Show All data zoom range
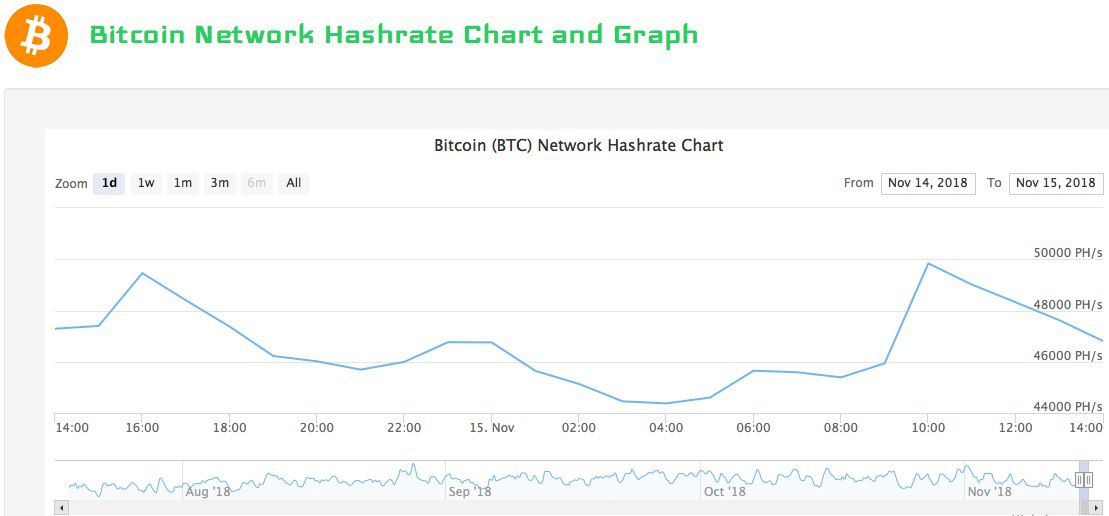1109x516 pixels. click(294, 183)
